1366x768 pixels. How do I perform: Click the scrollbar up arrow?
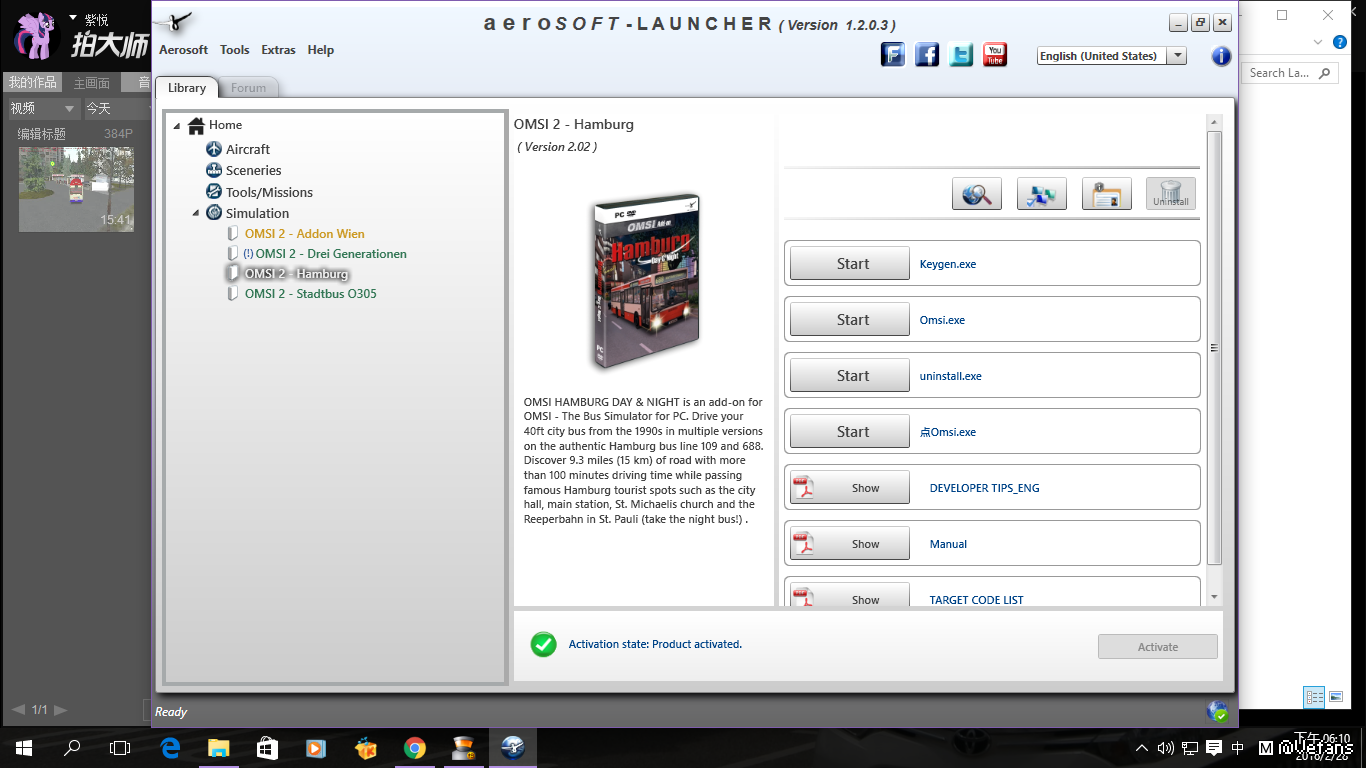click(x=1215, y=123)
